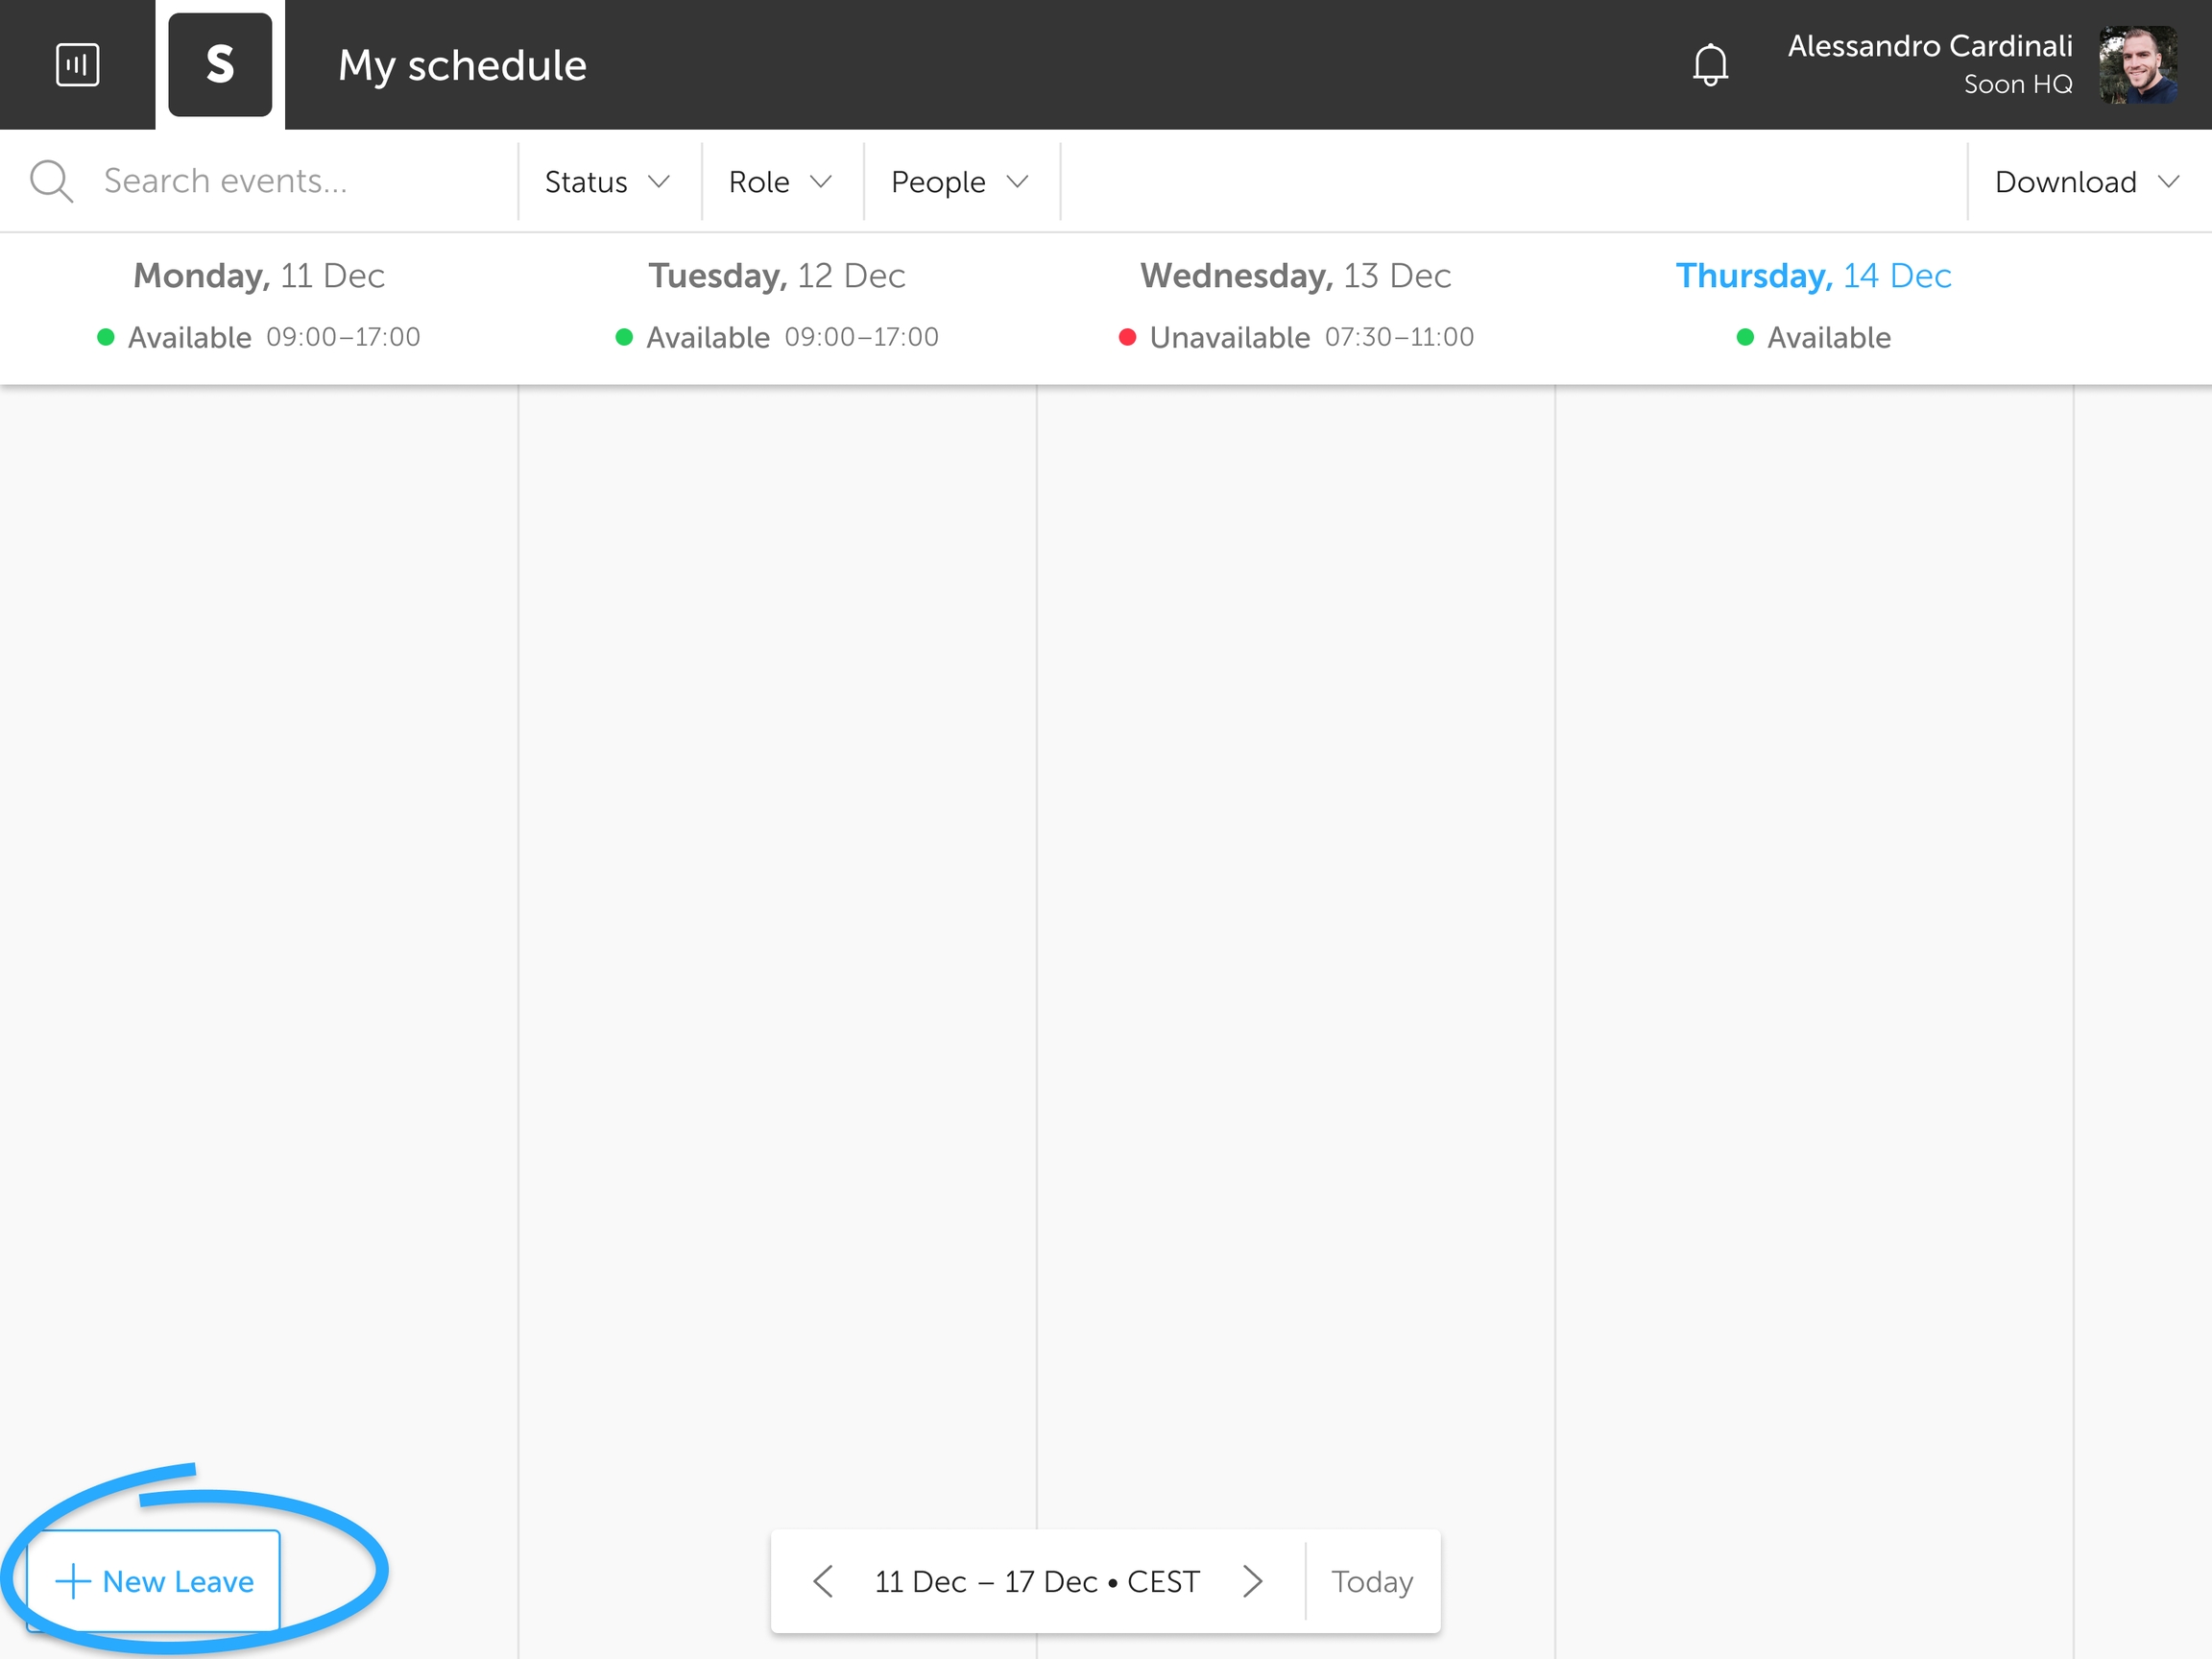
Task: Go to previous week arrow
Action: point(823,1582)
